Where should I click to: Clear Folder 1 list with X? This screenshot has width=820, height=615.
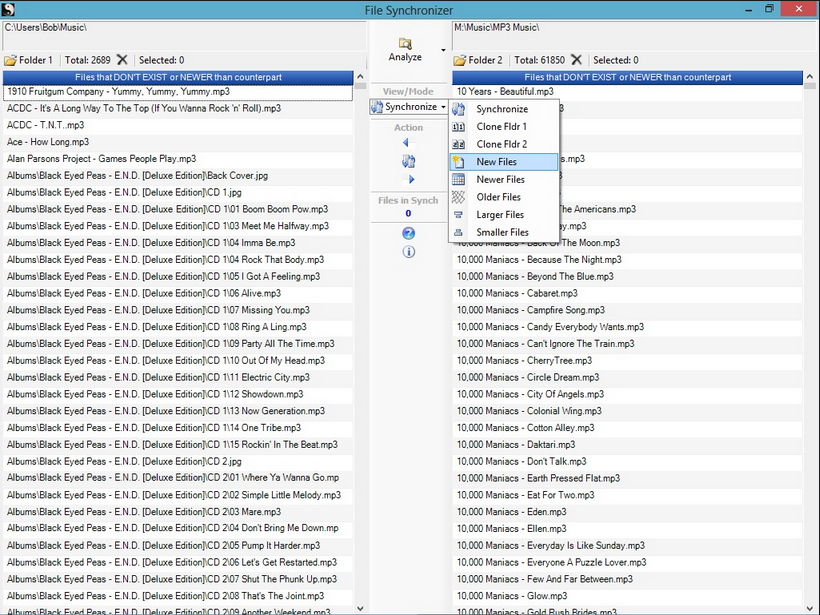(122, 60)
